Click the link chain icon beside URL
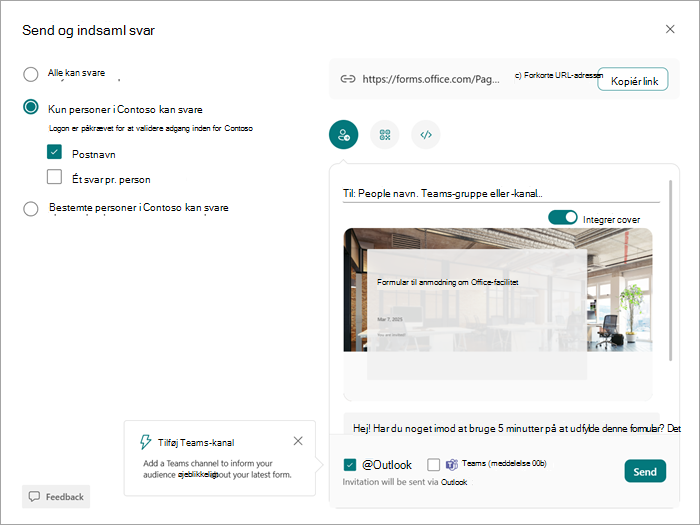The image size is (700, 525). (x=348, y=79)
